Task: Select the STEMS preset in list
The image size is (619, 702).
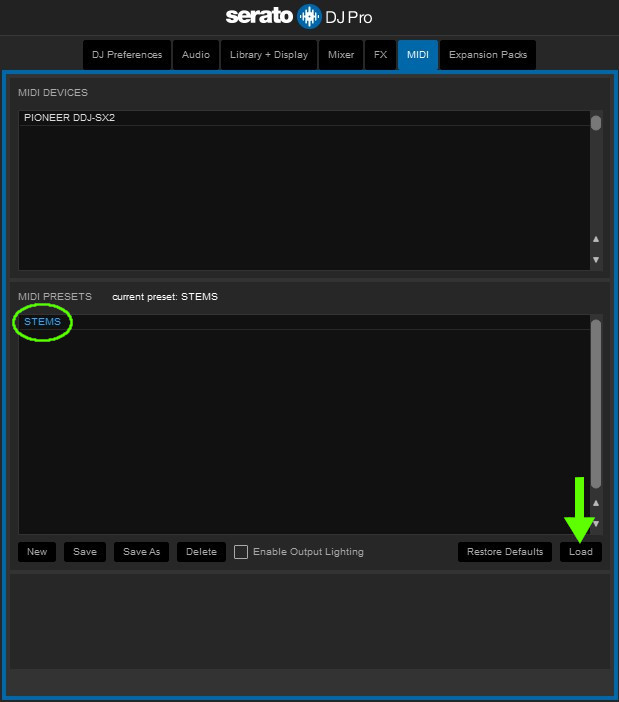Action: tap(42, 322)
